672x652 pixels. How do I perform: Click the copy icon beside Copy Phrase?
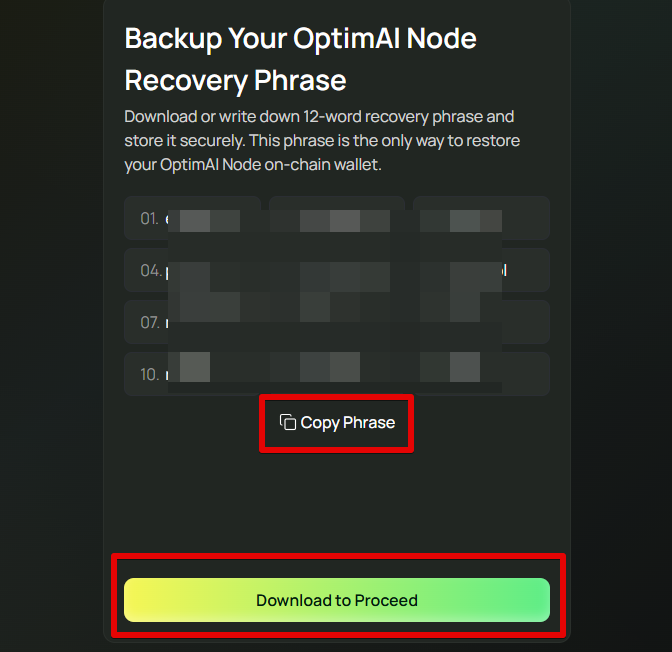pos(288,422)
